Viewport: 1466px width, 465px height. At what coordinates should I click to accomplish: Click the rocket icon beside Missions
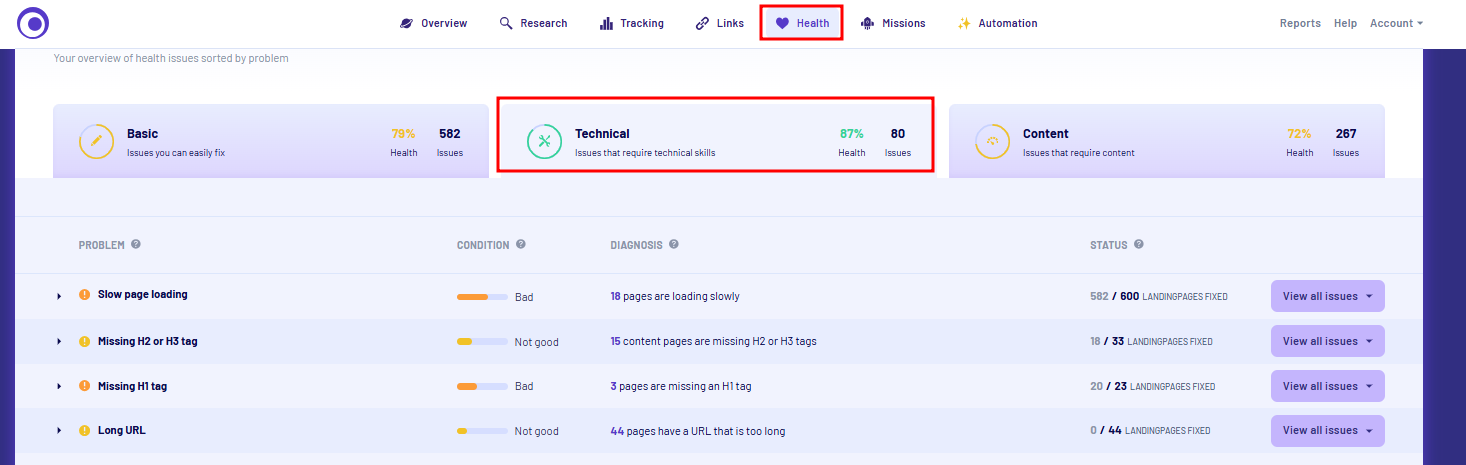pyautogui.click(x=867, y=23)
